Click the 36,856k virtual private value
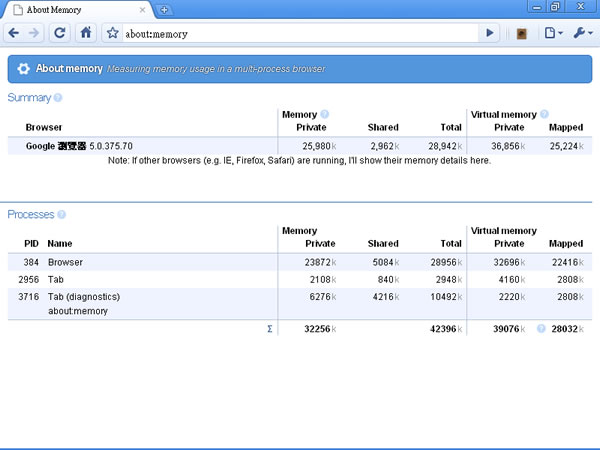The height and width of the screenshot is (450, 600). click(x=508, y=146)
